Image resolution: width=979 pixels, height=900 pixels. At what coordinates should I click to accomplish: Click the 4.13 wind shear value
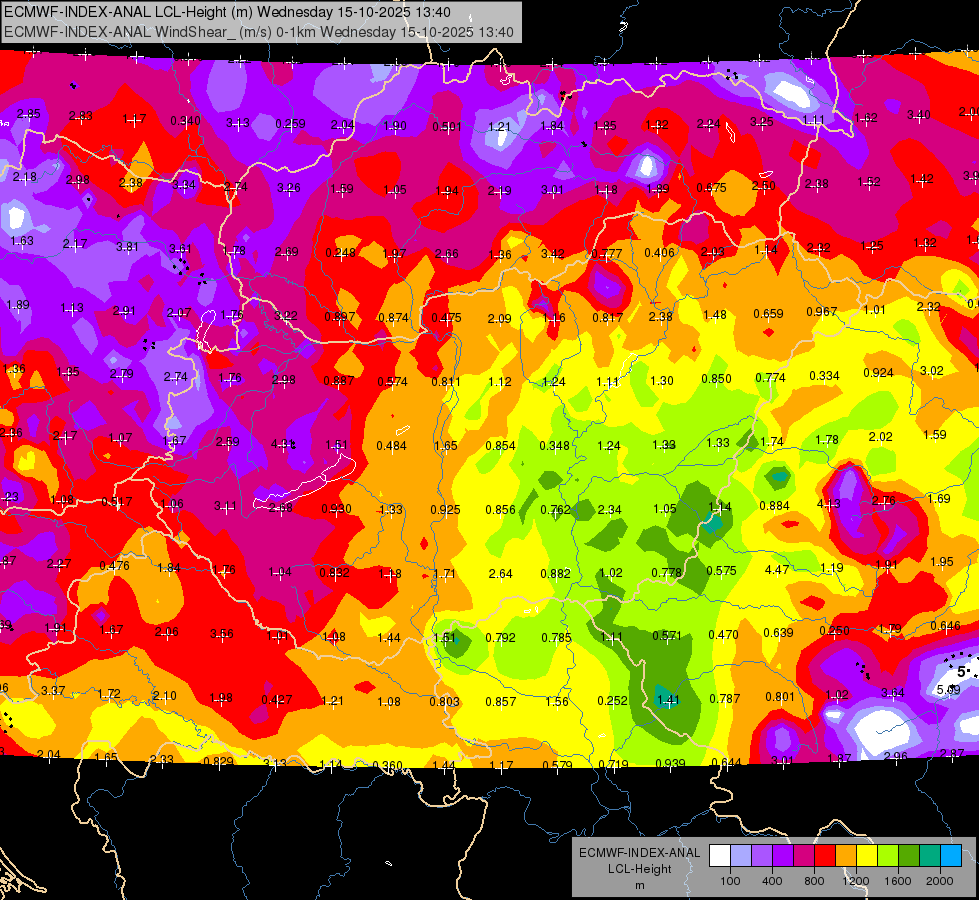pos(829,503)
